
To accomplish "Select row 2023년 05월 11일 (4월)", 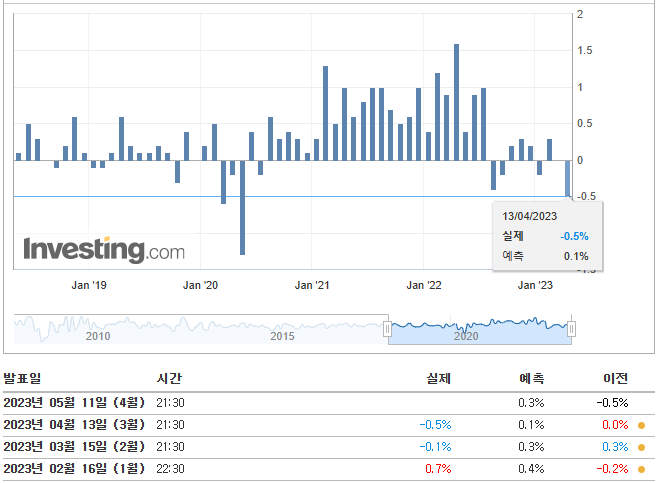I will [329, 403].
